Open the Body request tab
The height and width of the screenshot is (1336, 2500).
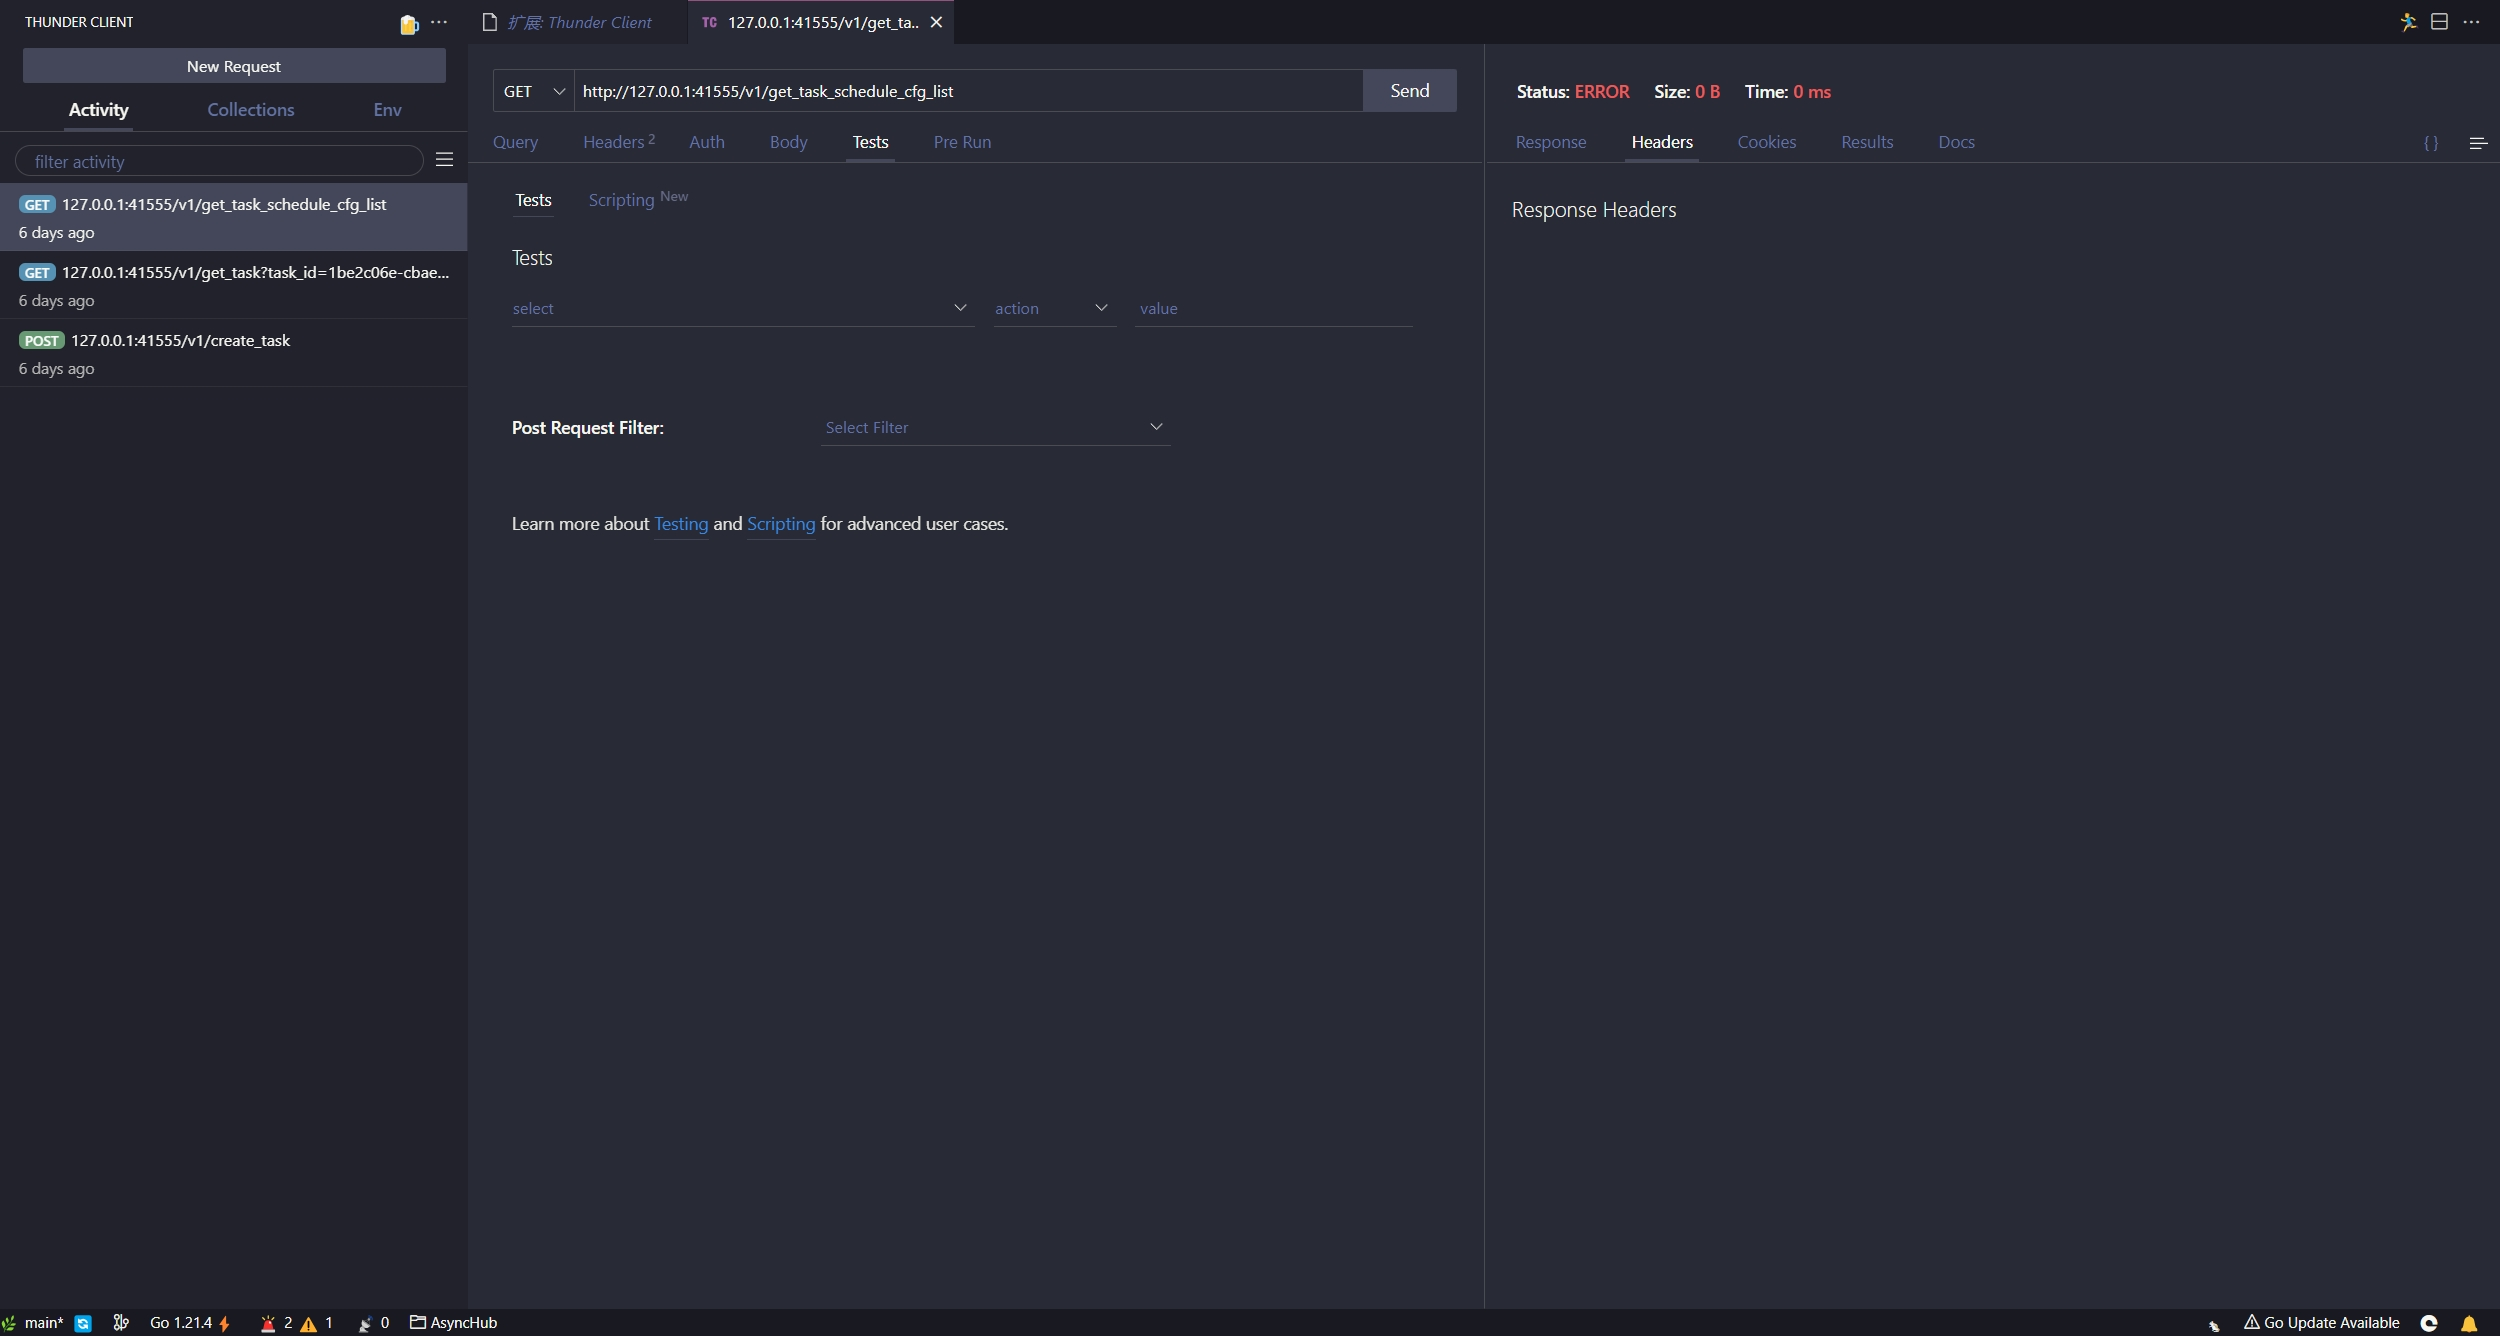788,142
